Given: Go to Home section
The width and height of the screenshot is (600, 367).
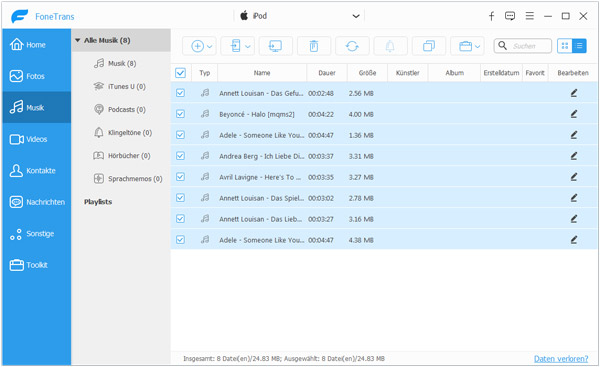Looking at the screenshot, I should click(36, 45).
